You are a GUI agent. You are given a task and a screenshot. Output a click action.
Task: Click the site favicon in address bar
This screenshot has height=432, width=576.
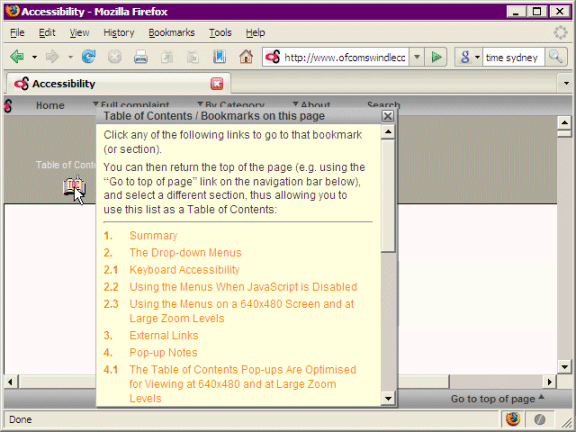tap(273, 57)
